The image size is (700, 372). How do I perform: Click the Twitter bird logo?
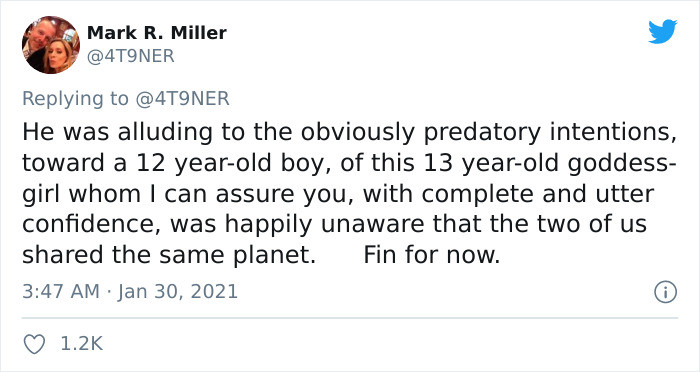tap(662, 32)
